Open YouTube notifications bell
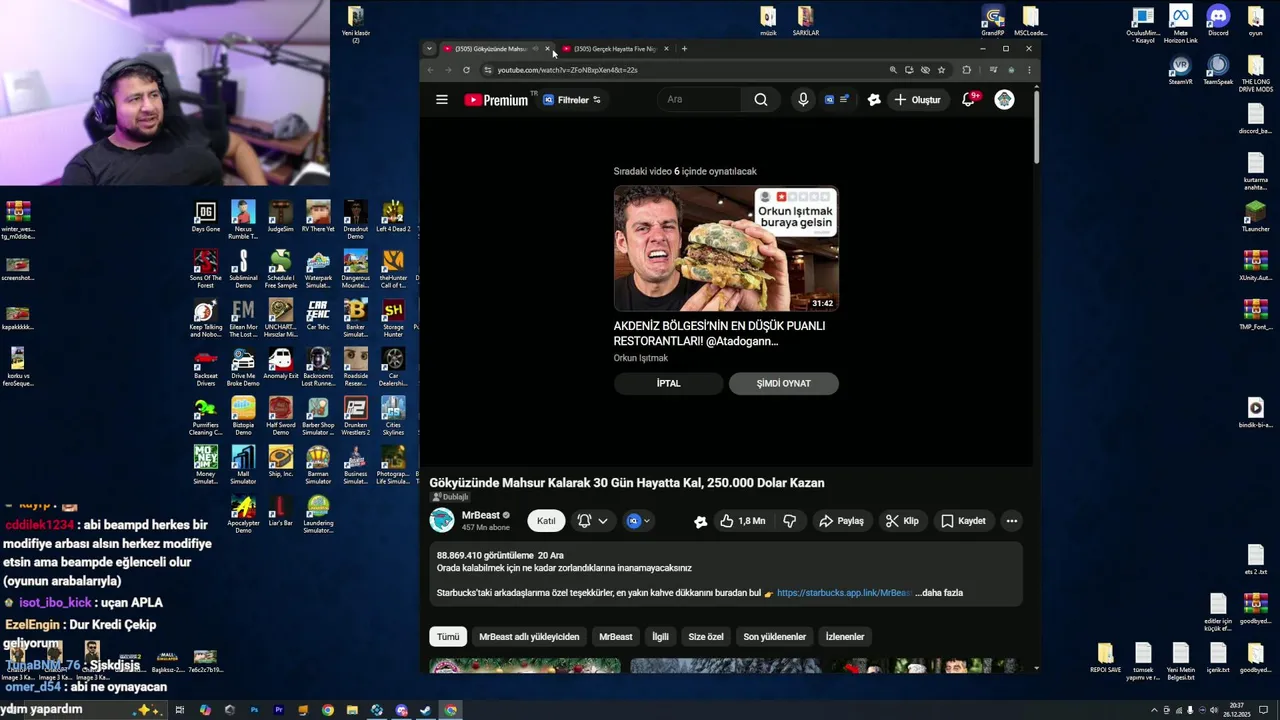The height and width of the screenshot is (720, 1280). [968, 100]
